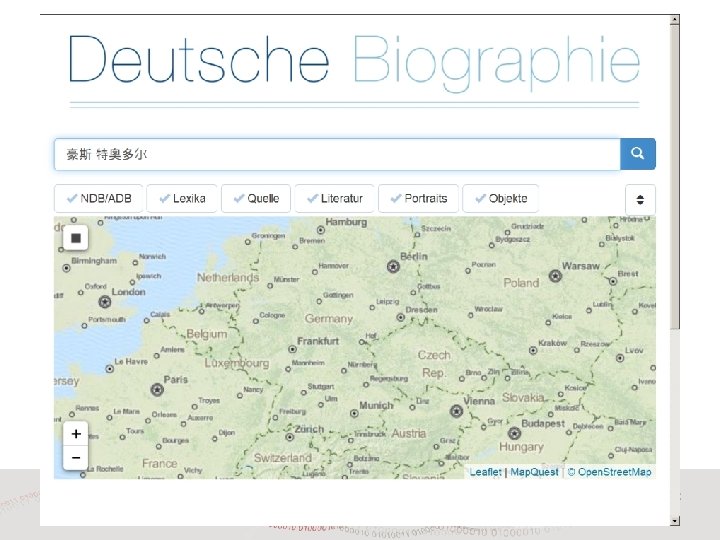Screen dimensions: 720x540
Task: Click the map square draw-area button
Action: pos(76,238)
